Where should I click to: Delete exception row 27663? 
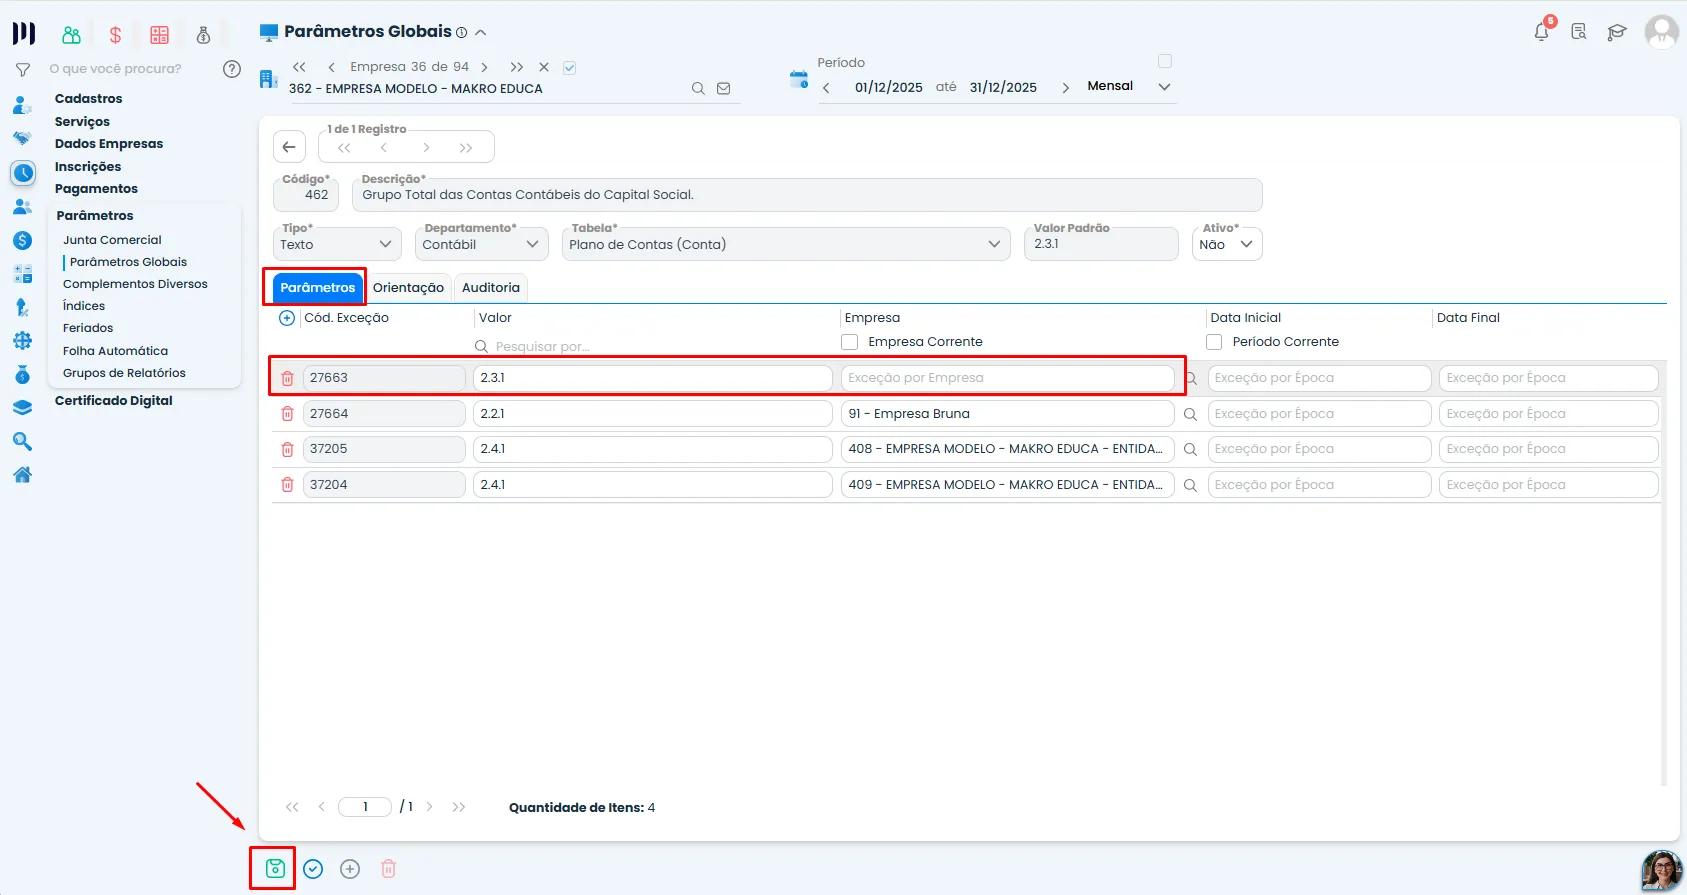[287, 378]
